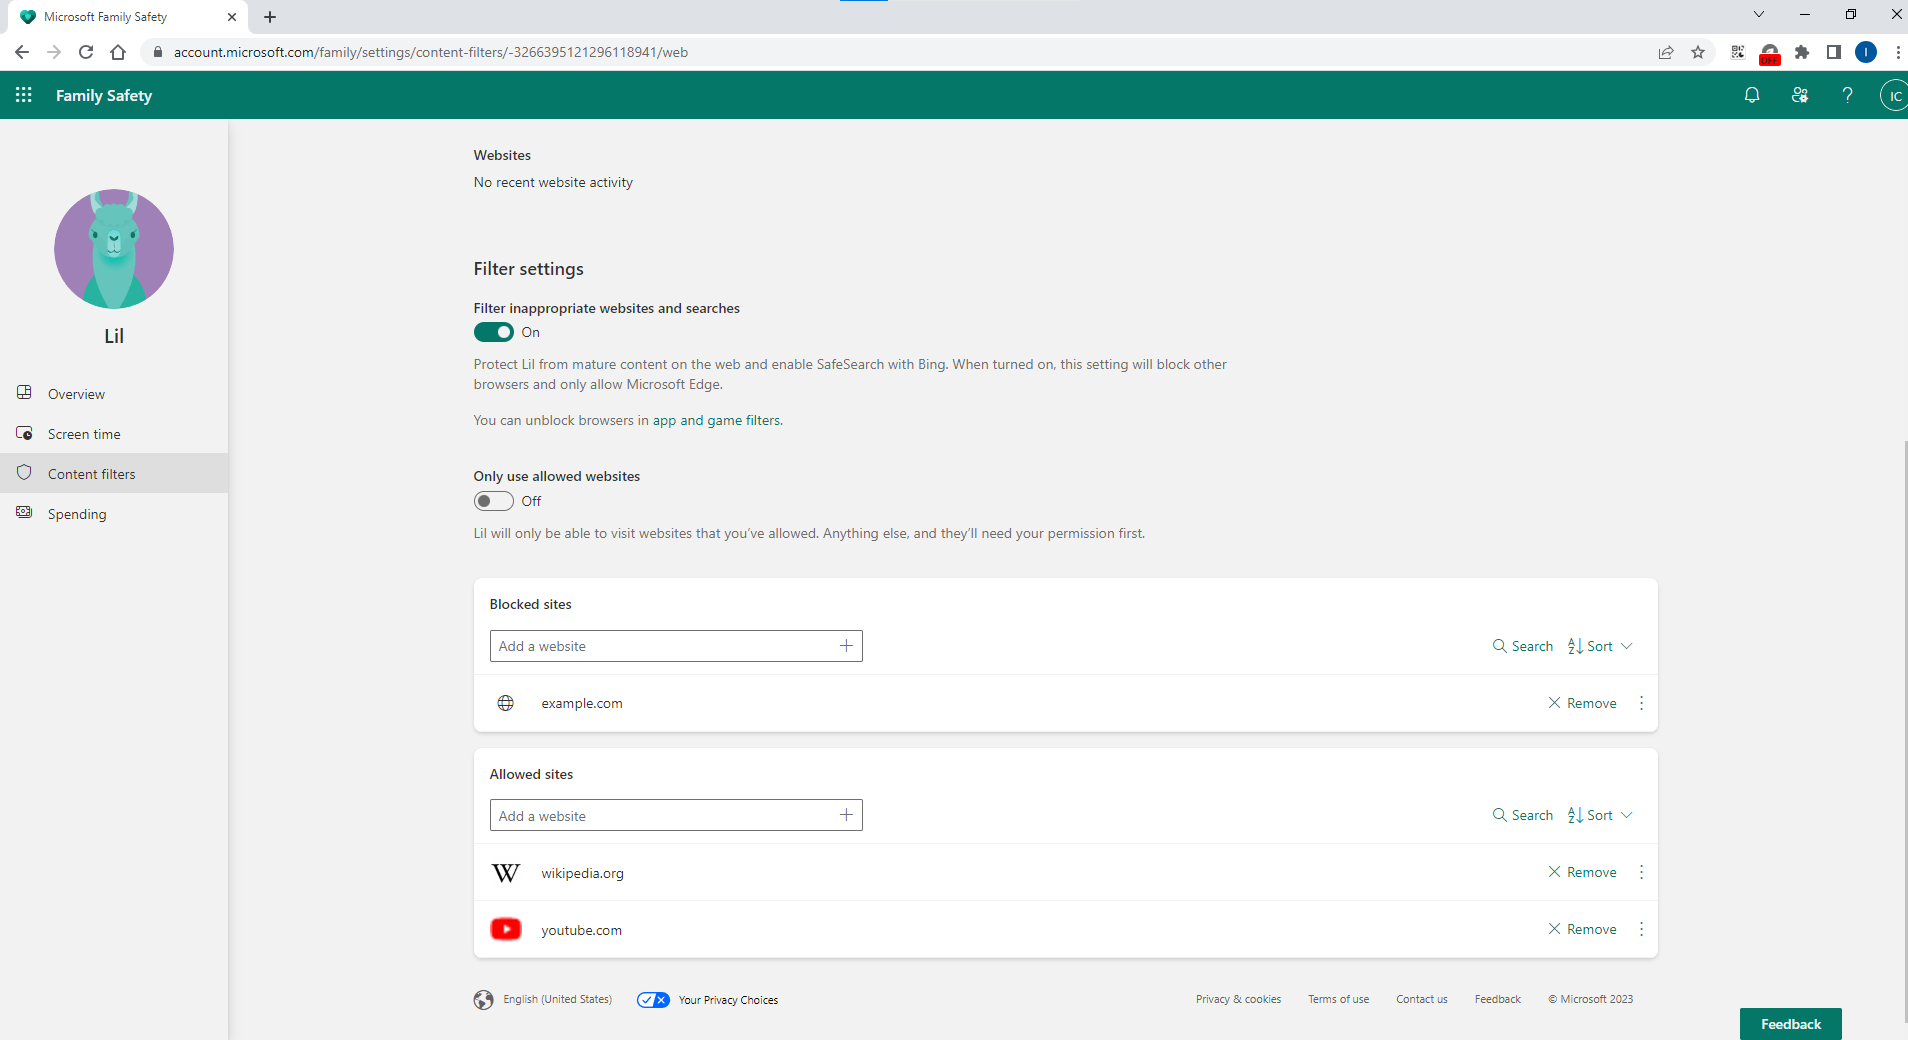Remove example.com from blocked sites
The image size is (1908, 1040).
(1582, 703)
